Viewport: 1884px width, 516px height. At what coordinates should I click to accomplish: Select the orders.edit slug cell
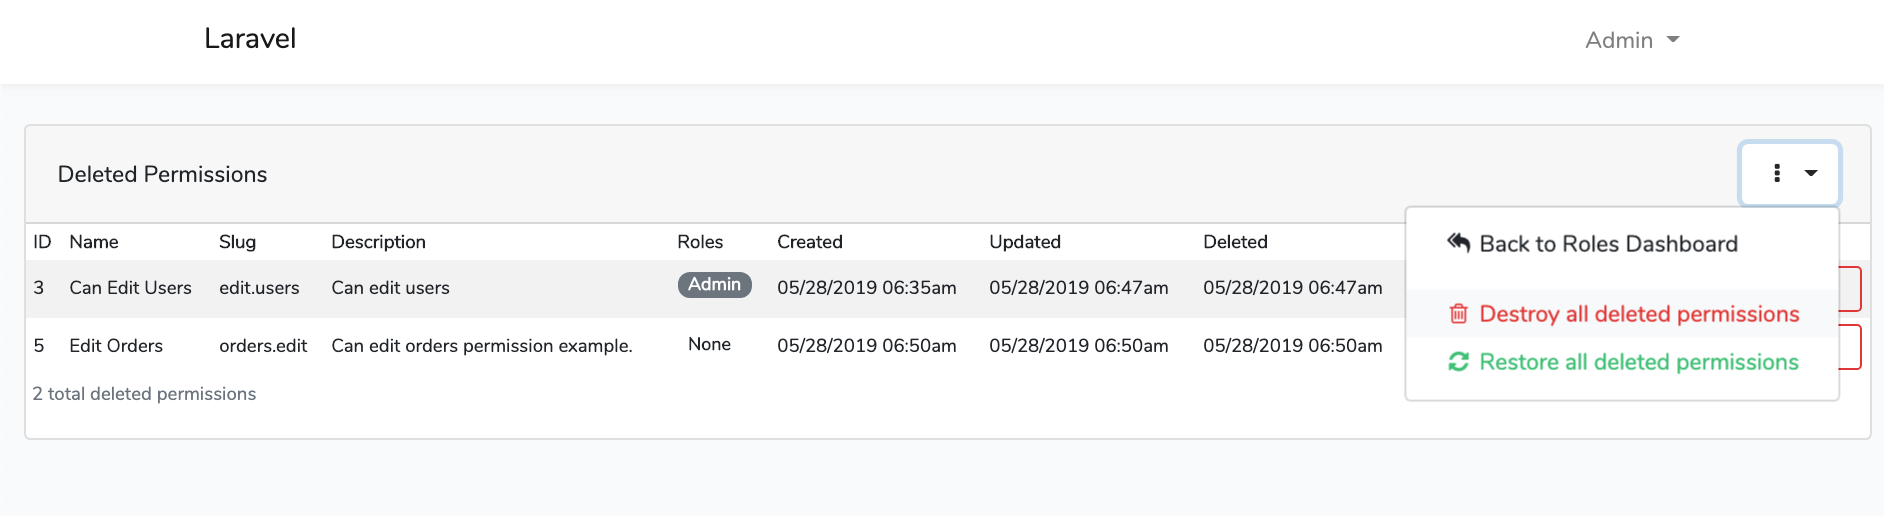263,346
